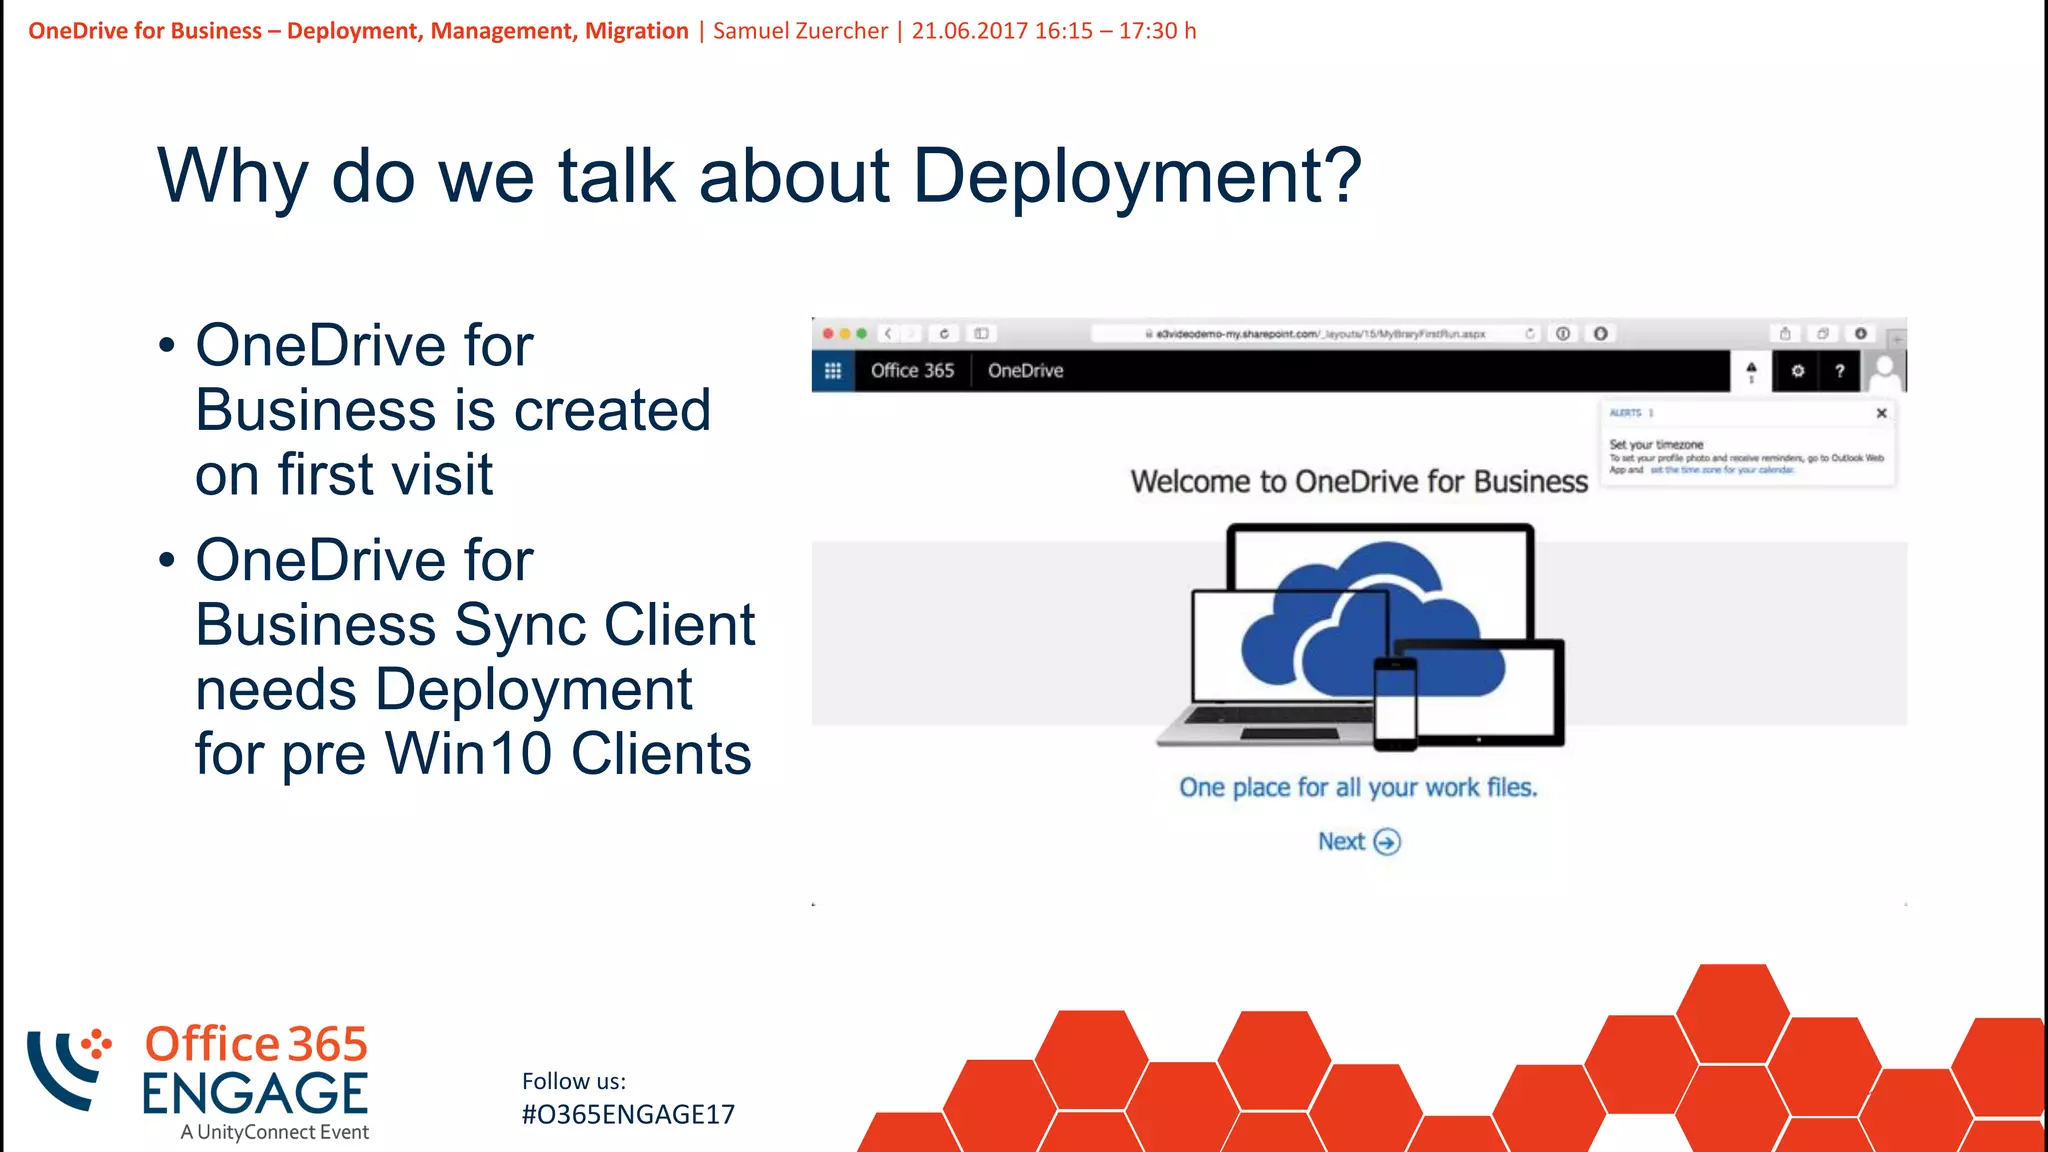Viewport: 2048px width, 1152px height.
Task: Open the Office 365 app launcher grid
Action: coord(833,371)
